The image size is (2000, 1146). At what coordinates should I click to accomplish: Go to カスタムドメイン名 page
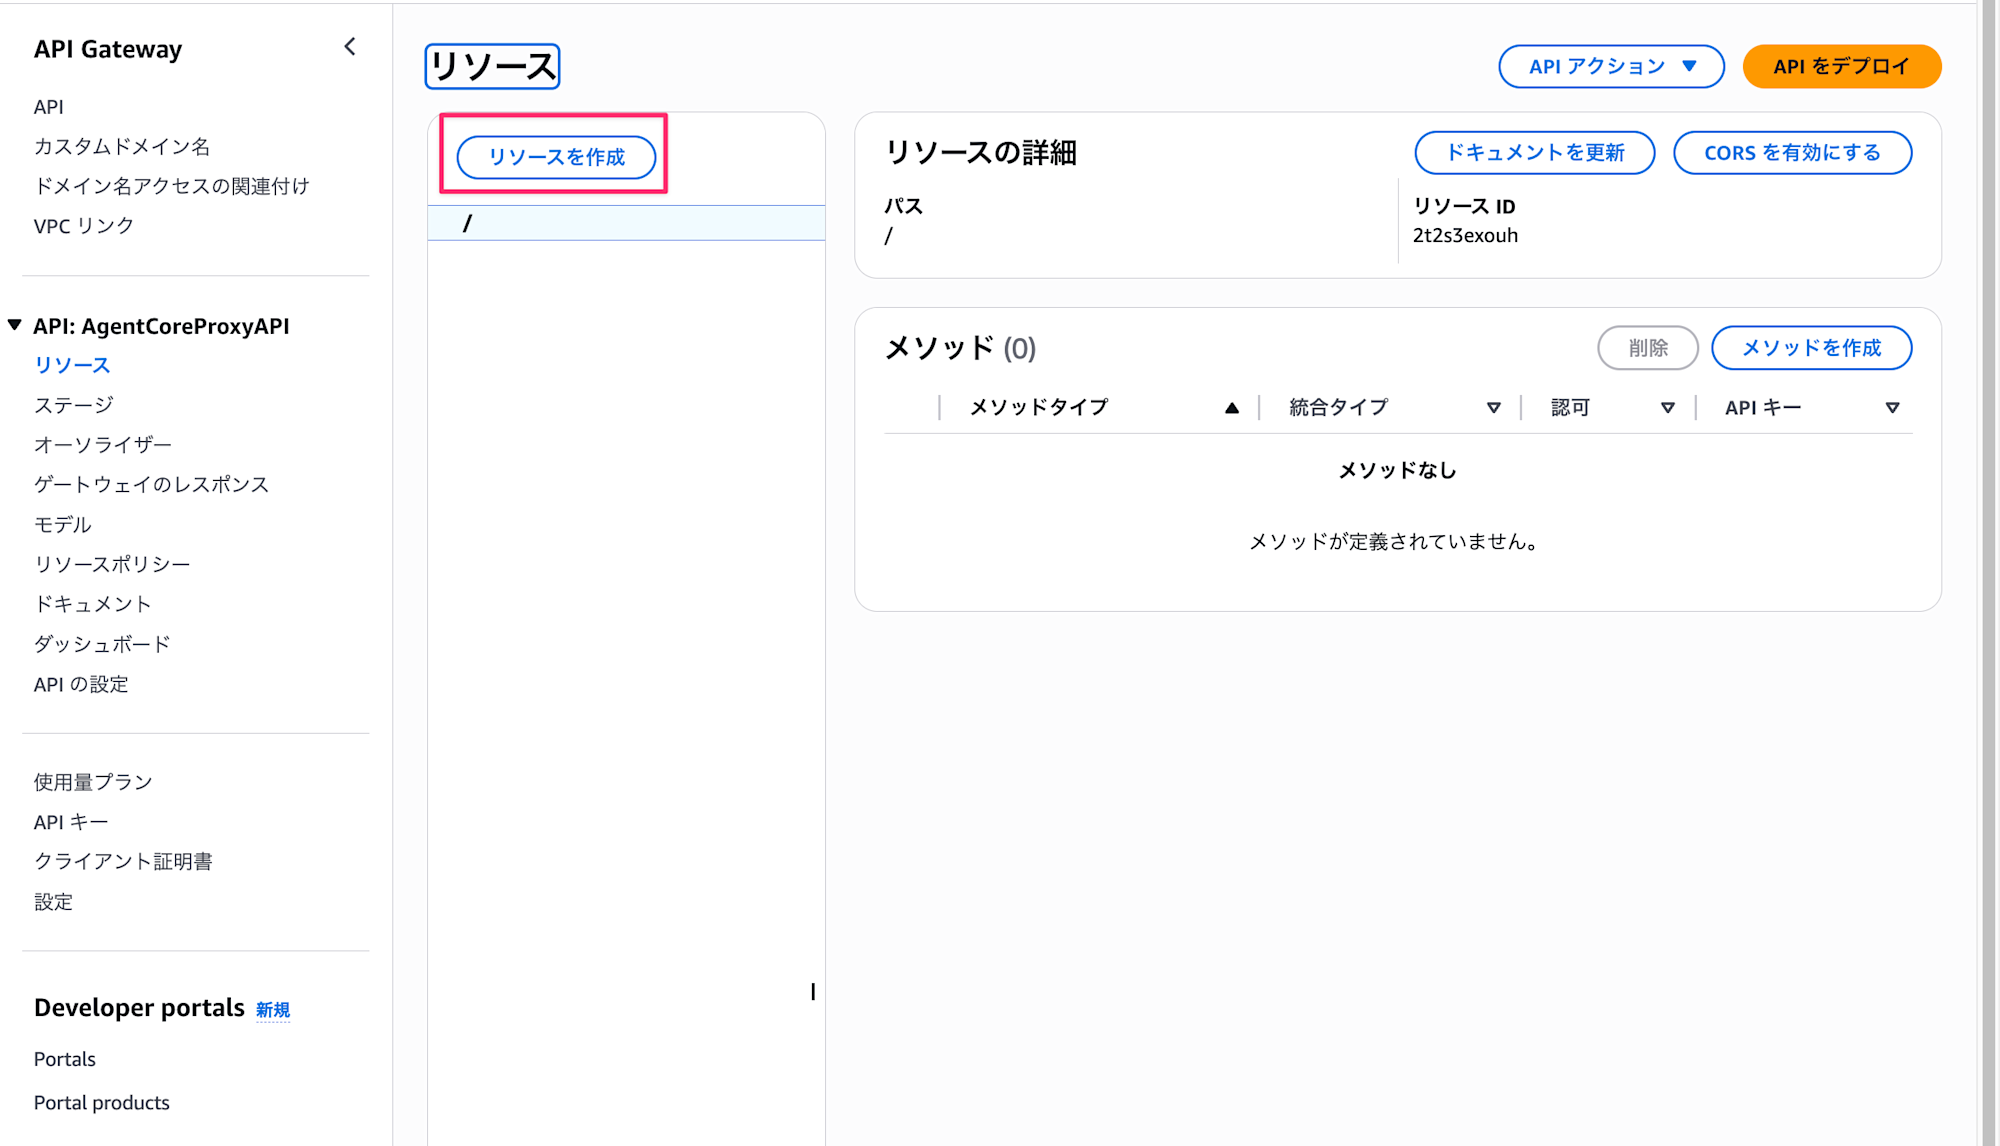coord(122,147)
